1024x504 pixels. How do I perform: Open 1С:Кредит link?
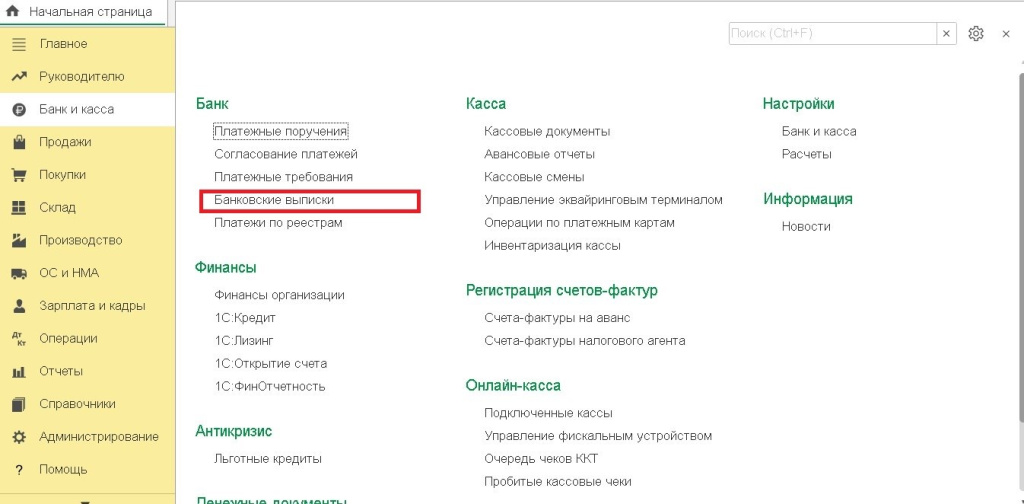coord(245,318)
